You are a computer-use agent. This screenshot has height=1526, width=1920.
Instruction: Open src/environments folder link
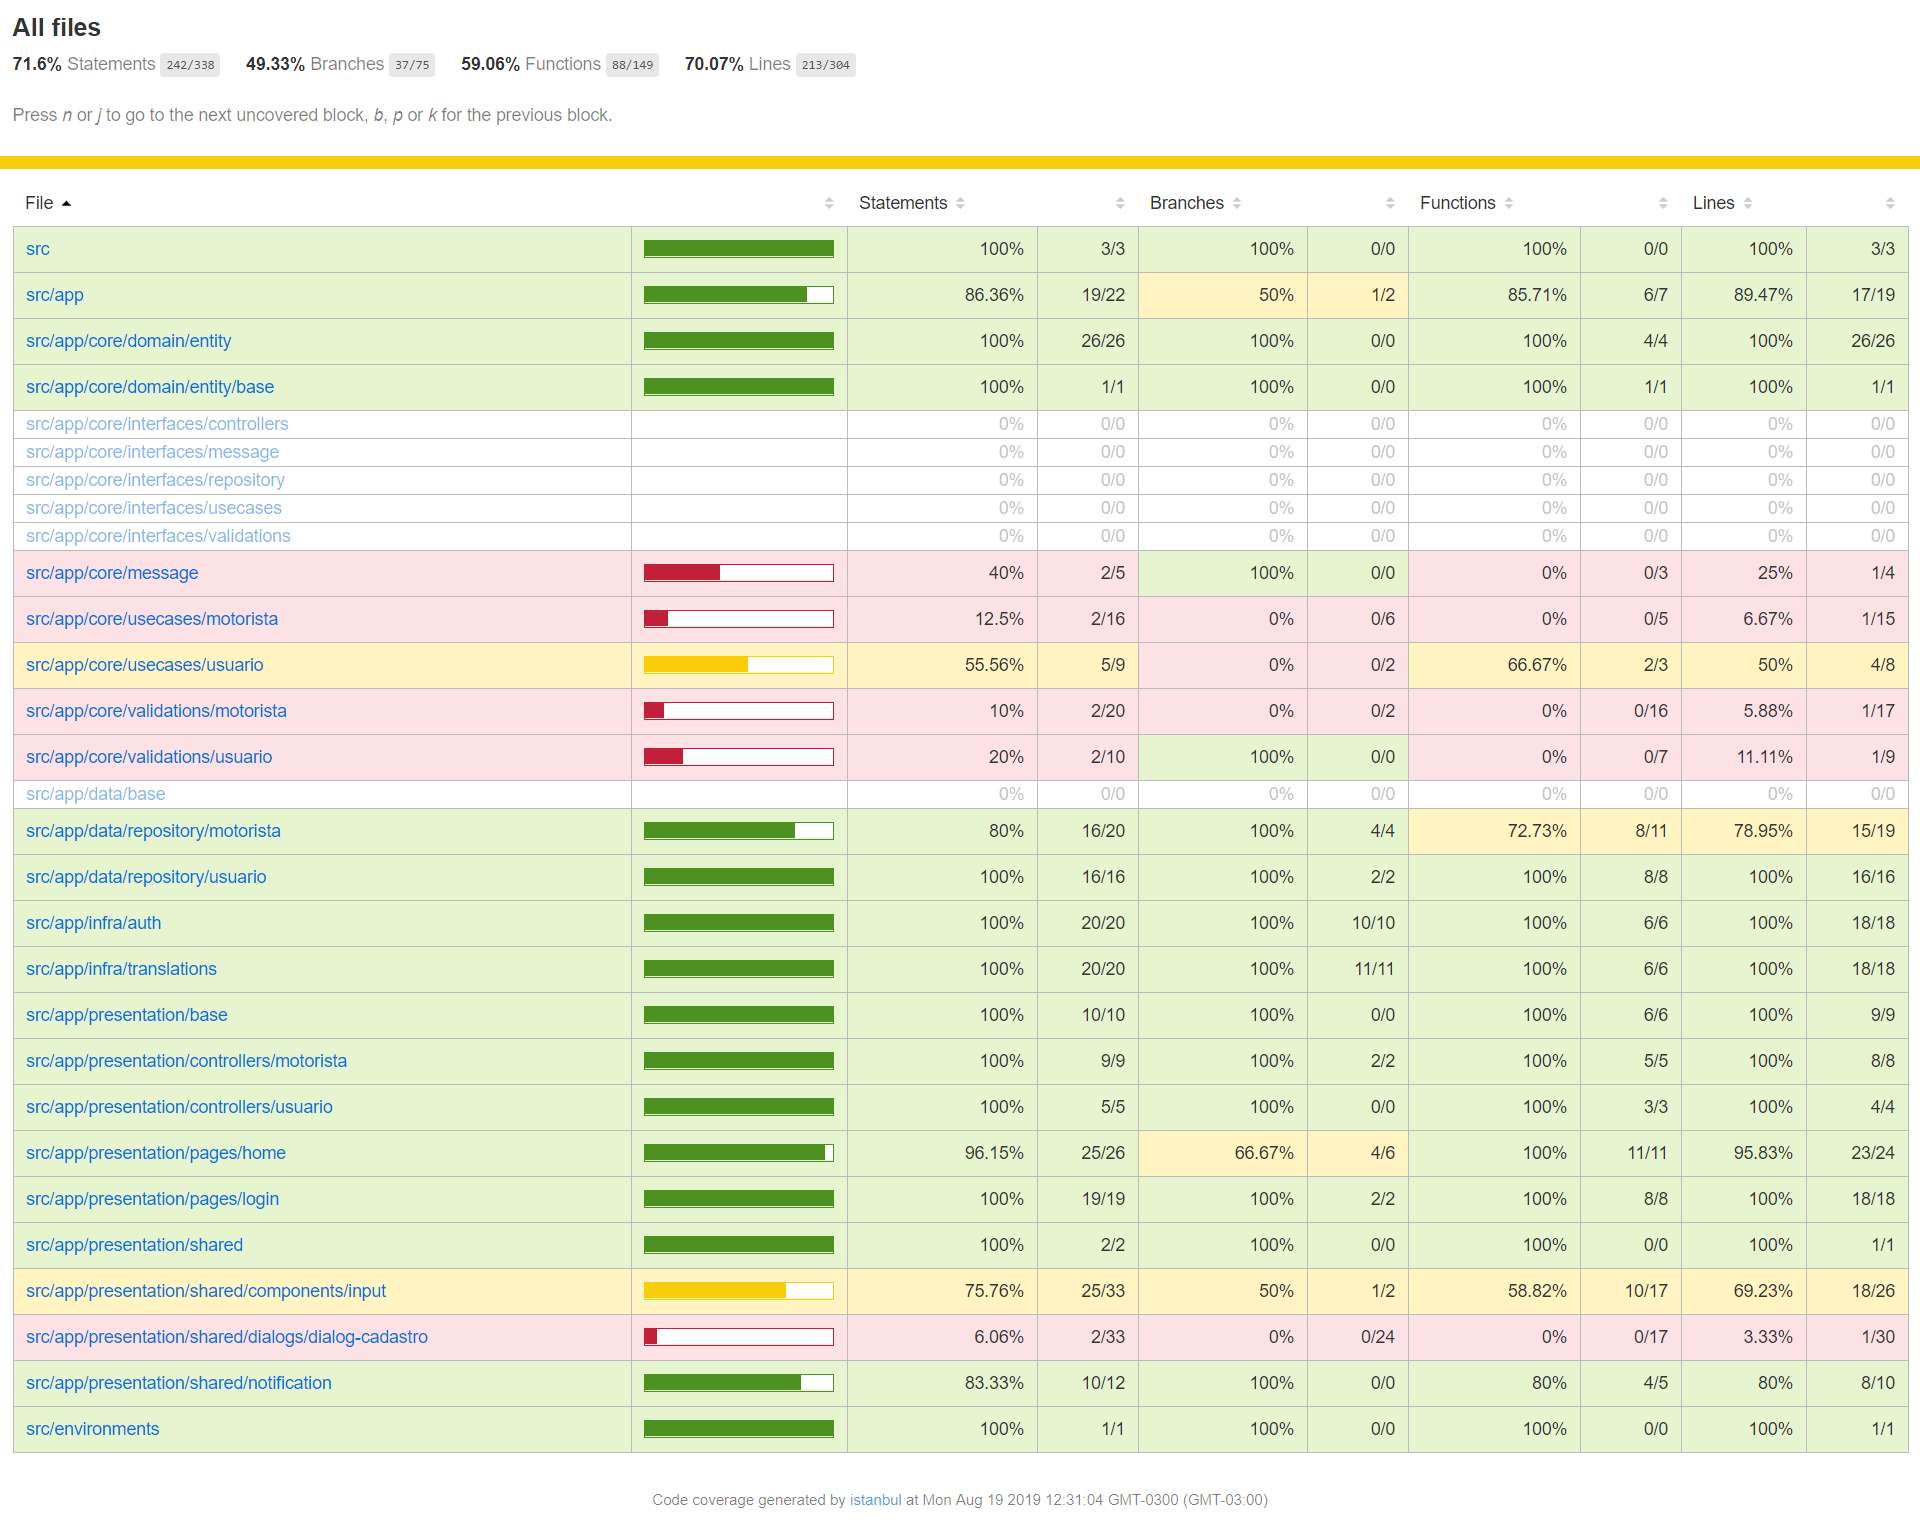92,1429
